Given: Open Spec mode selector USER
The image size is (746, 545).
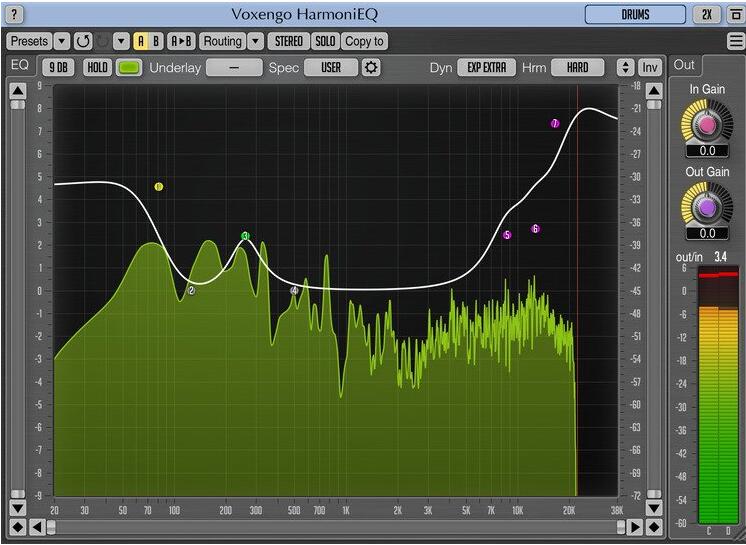Looking at the screenshot, I should point(331,68).
